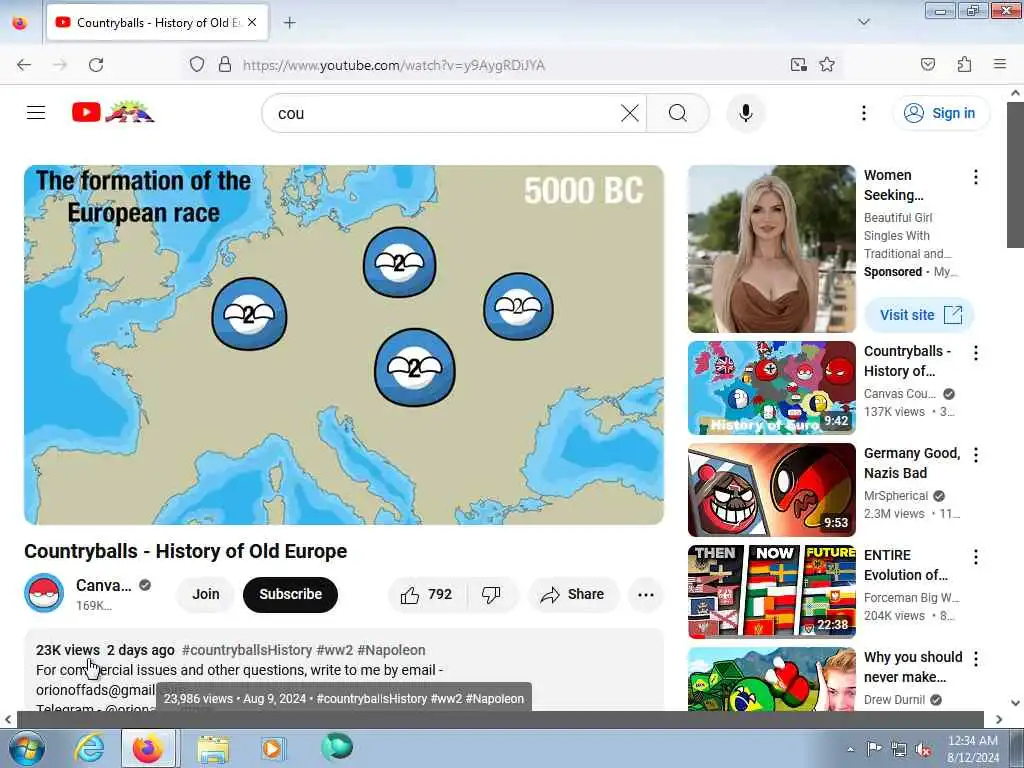Open a new browser tab

289,23
